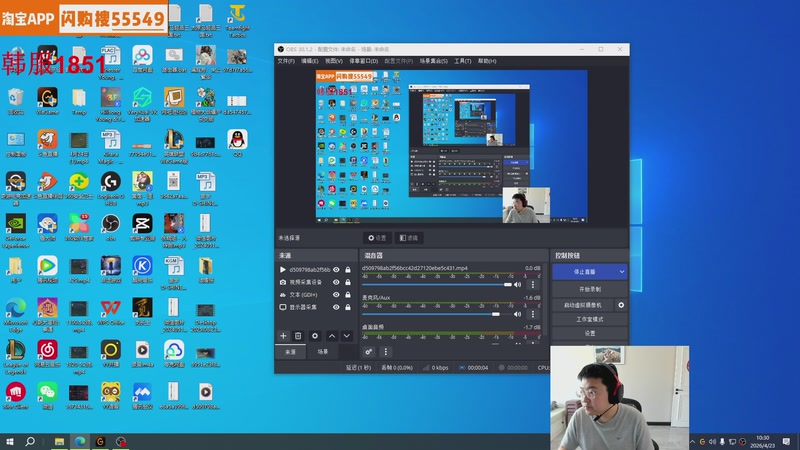800x450 pixels.
Task: Click the OBS logo in the title bar
Action: click(x=280, y=49)
